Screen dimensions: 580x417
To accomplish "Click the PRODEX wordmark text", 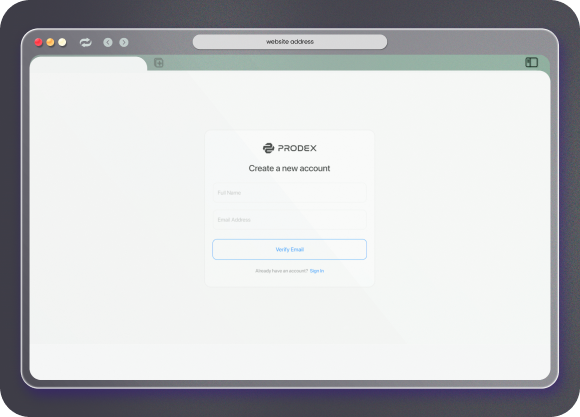I will [297, 148].
